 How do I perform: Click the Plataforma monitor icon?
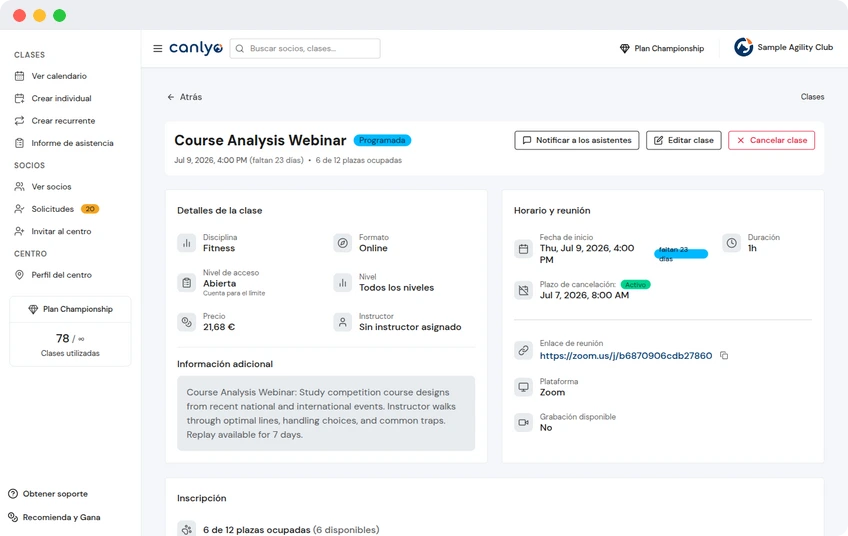click(523, 387)
